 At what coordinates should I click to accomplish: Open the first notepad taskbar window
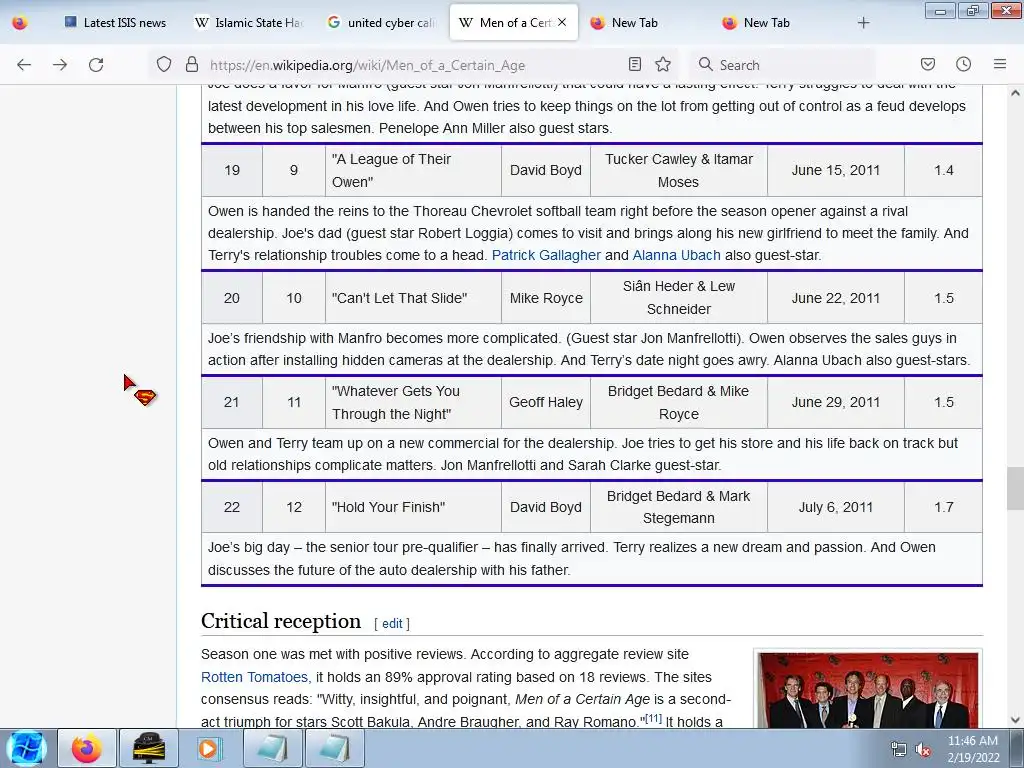tap(272, 748)
